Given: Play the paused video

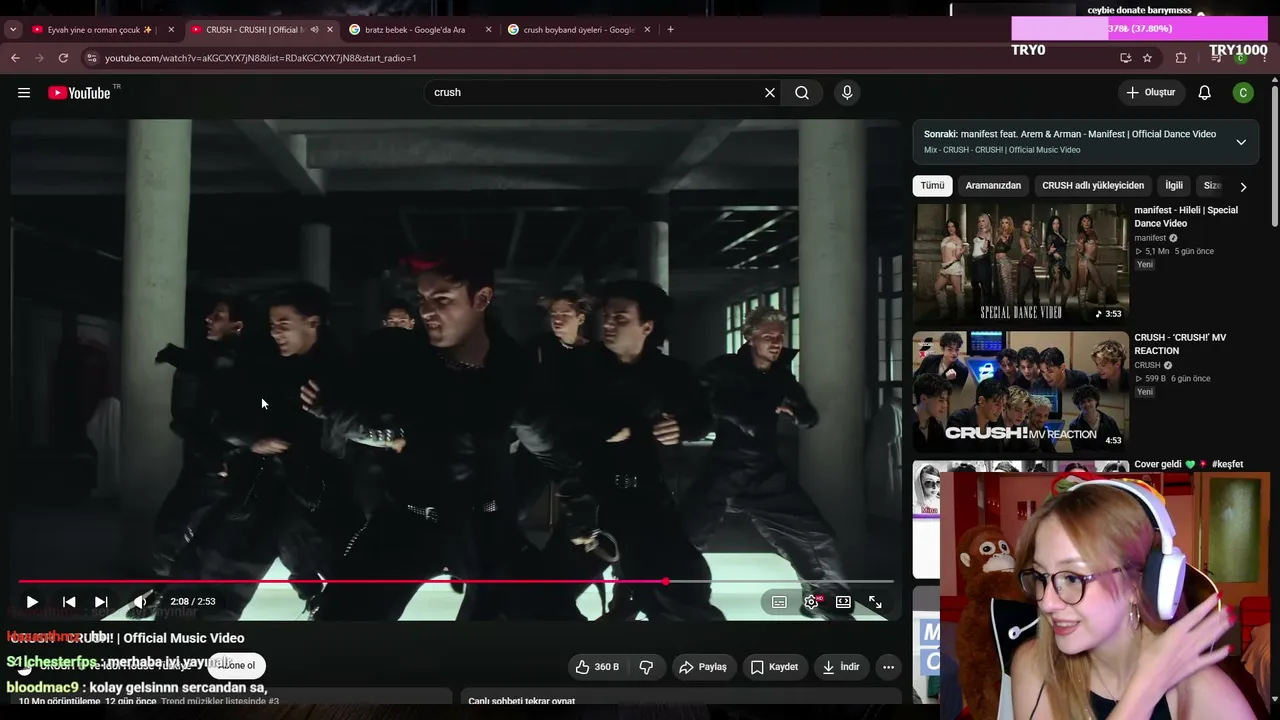Looking at the screenshot, I should tap(32, 602).
